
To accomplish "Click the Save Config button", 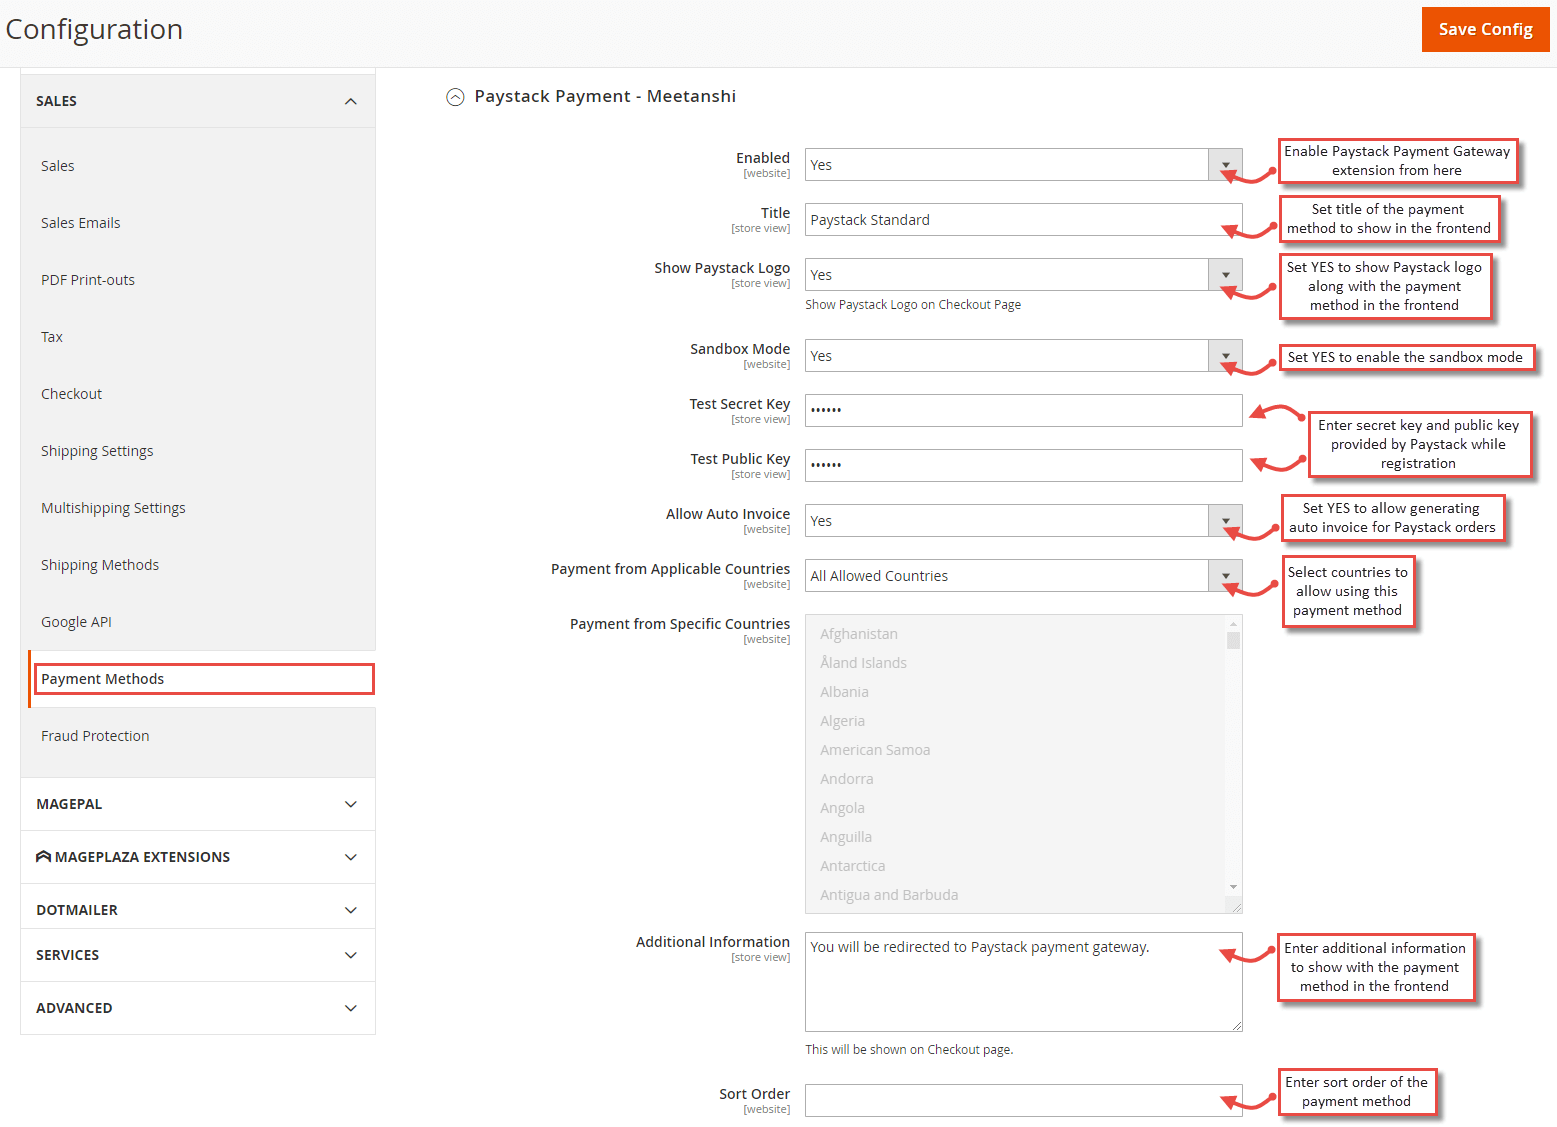I will click(x=1485, y=29).
